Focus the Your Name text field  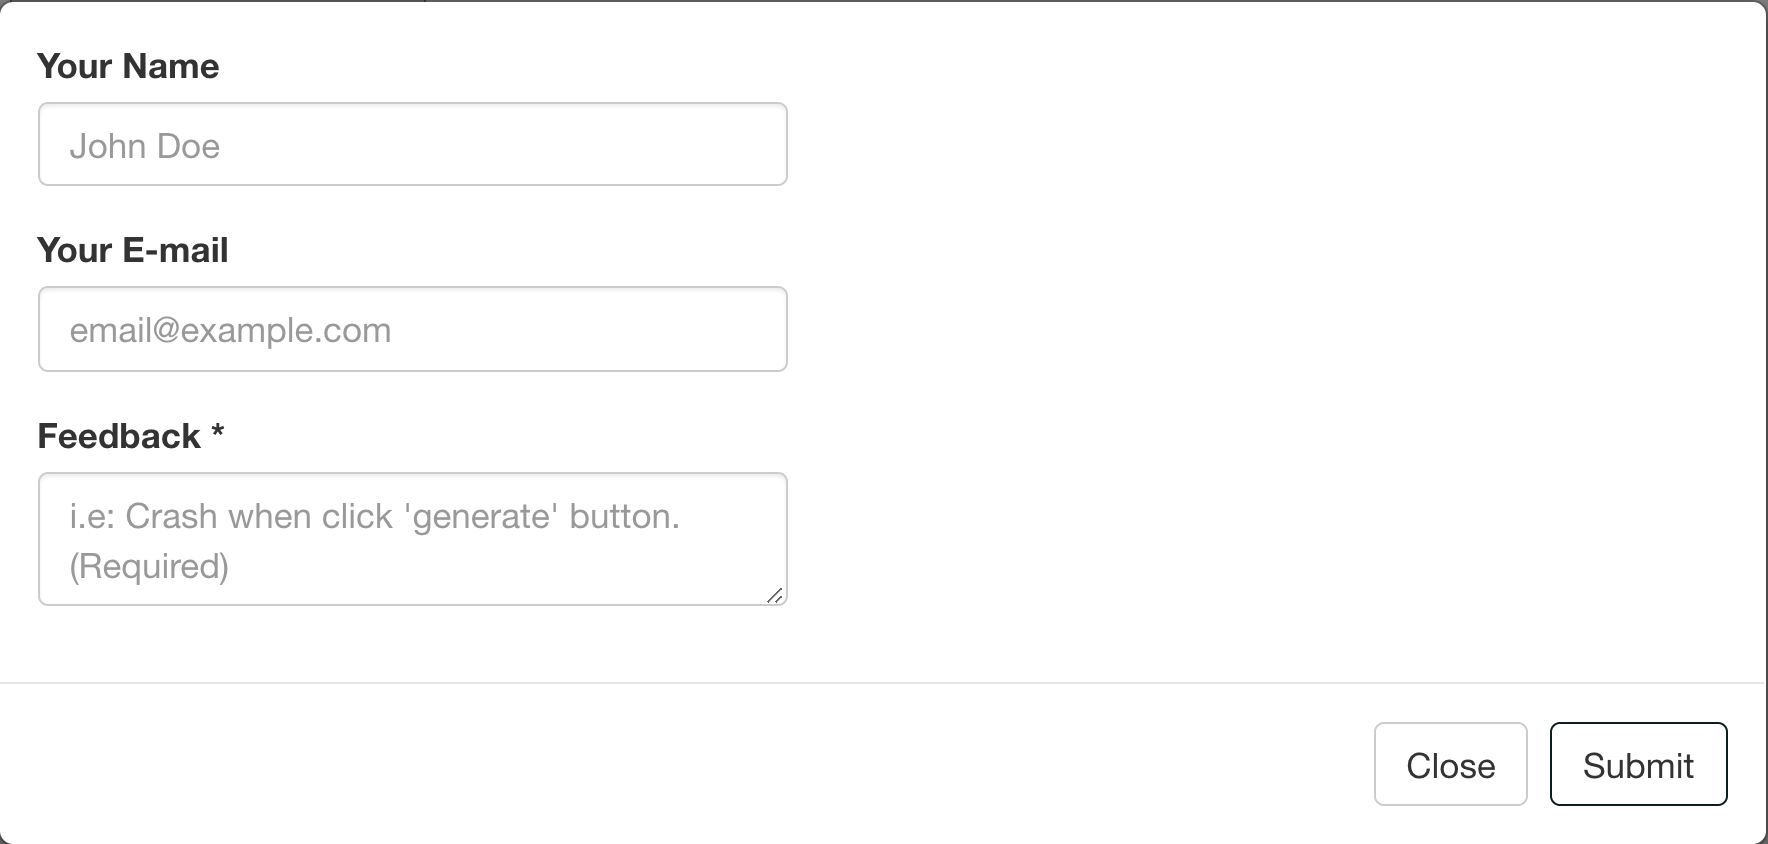pyautogui.click(x=412, y=144)
